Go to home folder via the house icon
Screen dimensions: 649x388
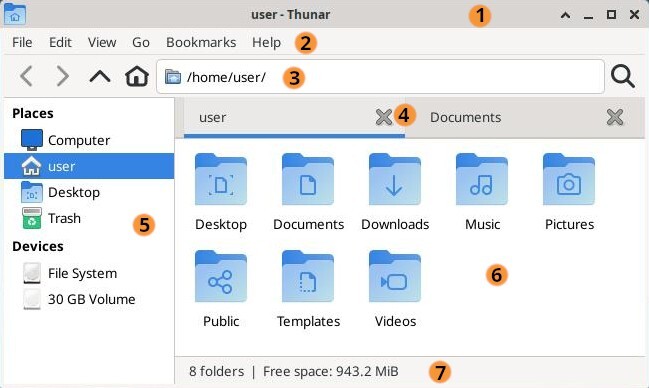click(137, 76)
